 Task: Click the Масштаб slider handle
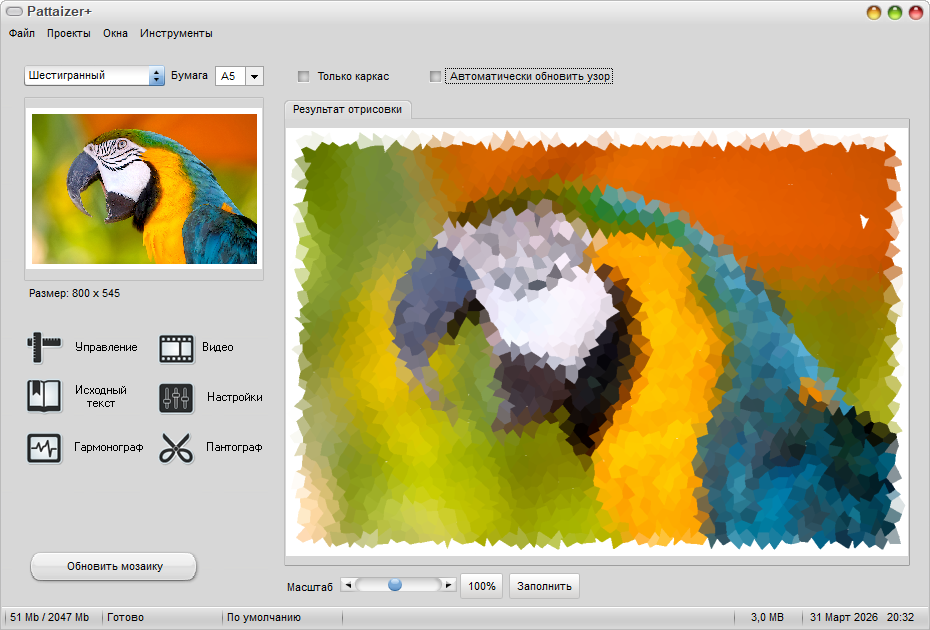395,585
